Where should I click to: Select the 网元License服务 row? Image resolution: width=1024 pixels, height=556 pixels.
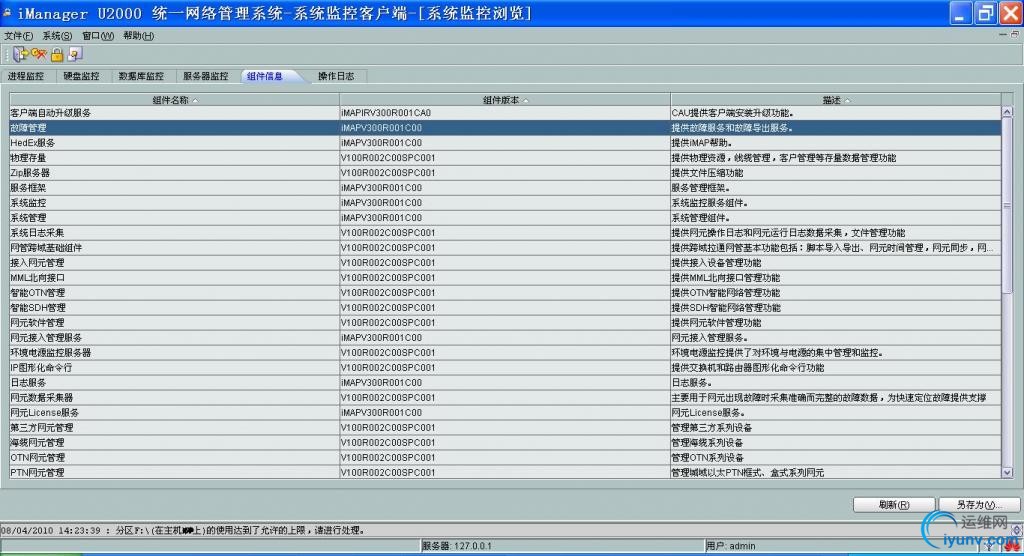pos(505,413)
